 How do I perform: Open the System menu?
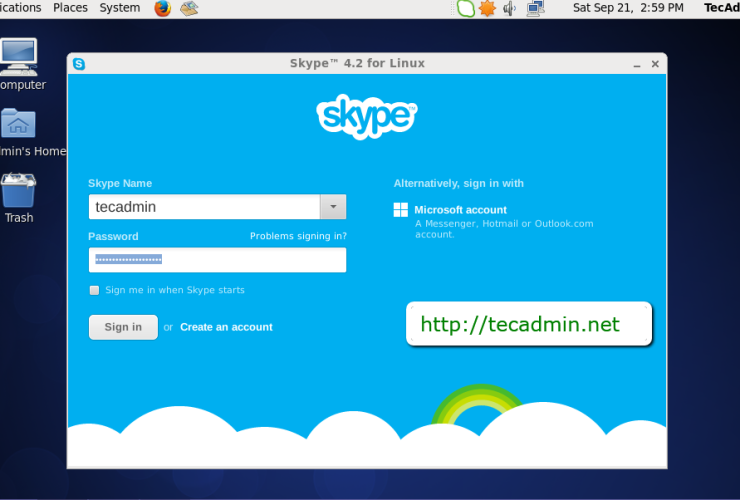click(x=120, y=8)
